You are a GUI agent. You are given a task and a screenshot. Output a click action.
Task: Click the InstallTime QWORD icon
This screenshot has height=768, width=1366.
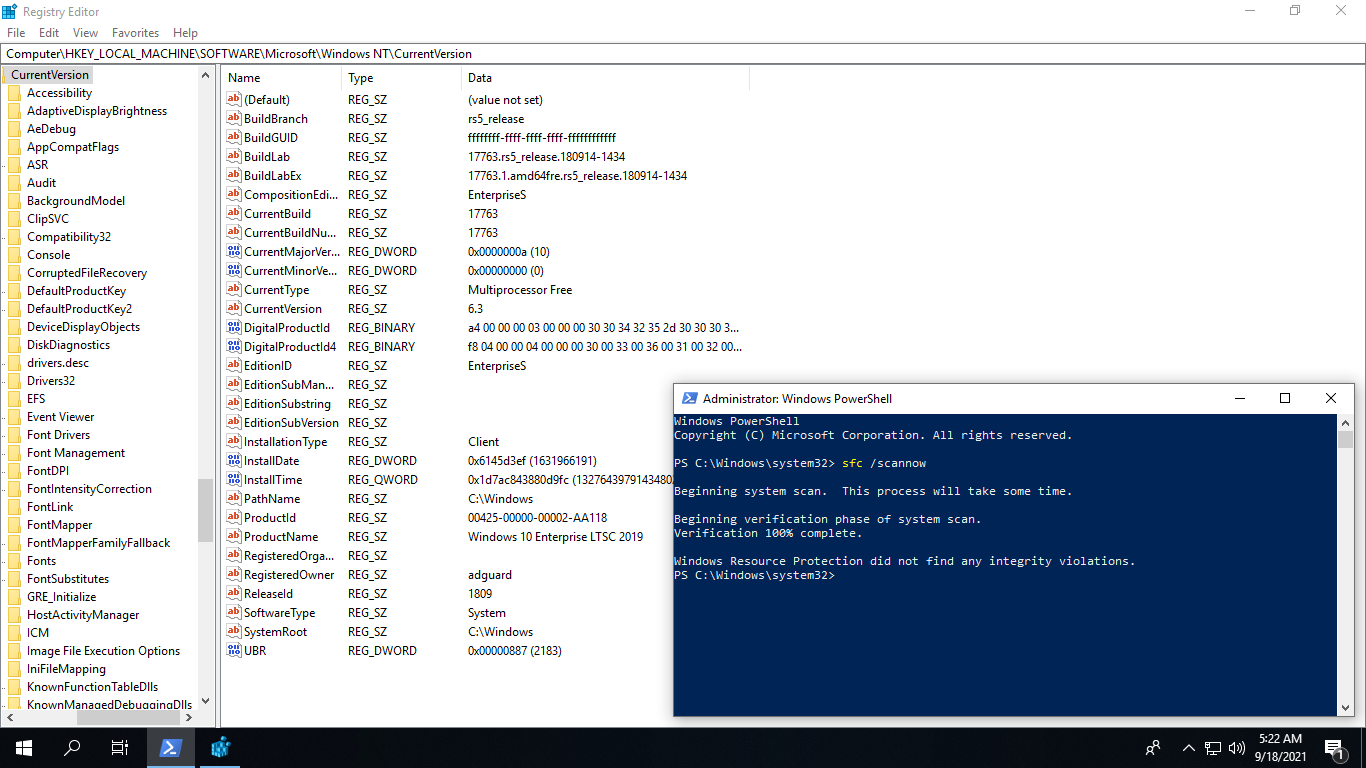[x=234, y=479]
